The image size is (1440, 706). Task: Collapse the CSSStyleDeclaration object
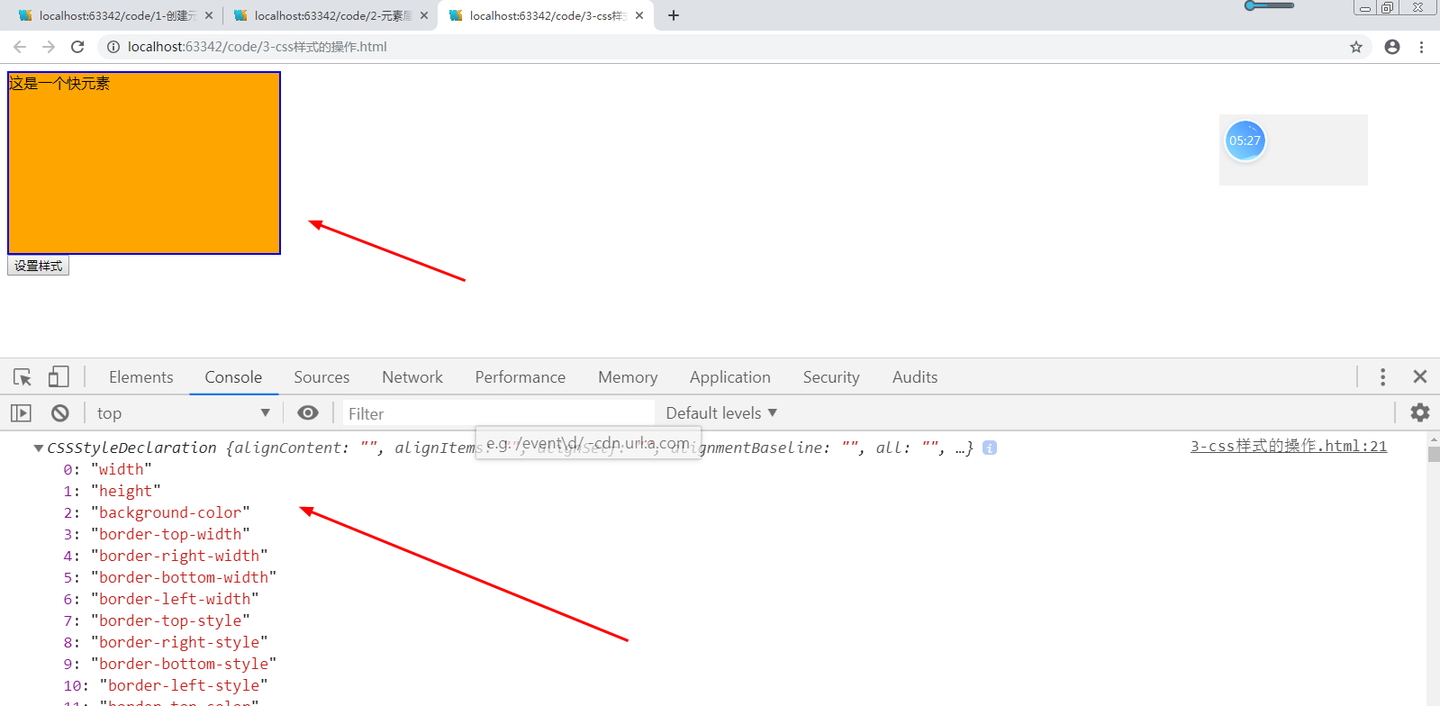tap(37, 447)
